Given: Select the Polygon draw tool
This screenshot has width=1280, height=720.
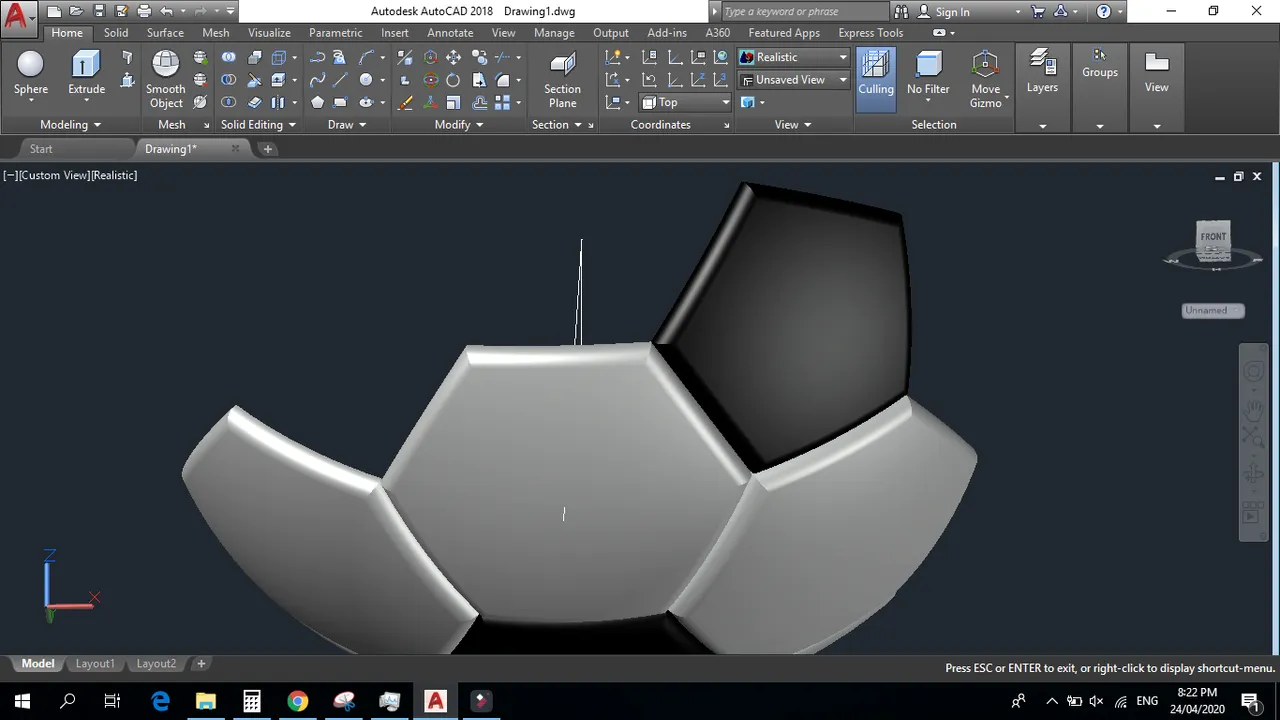Looking at the screenshot, I should [x=317, y=102].
